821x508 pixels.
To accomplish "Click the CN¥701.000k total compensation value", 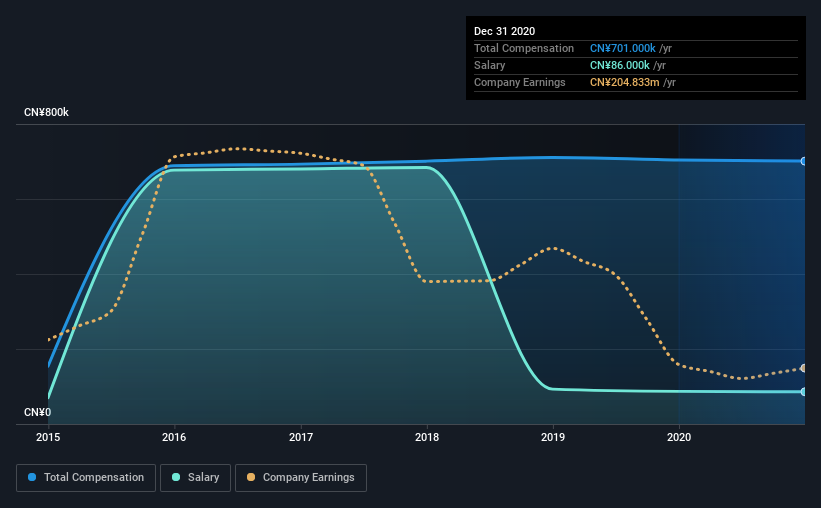I will tap(623, 48).
